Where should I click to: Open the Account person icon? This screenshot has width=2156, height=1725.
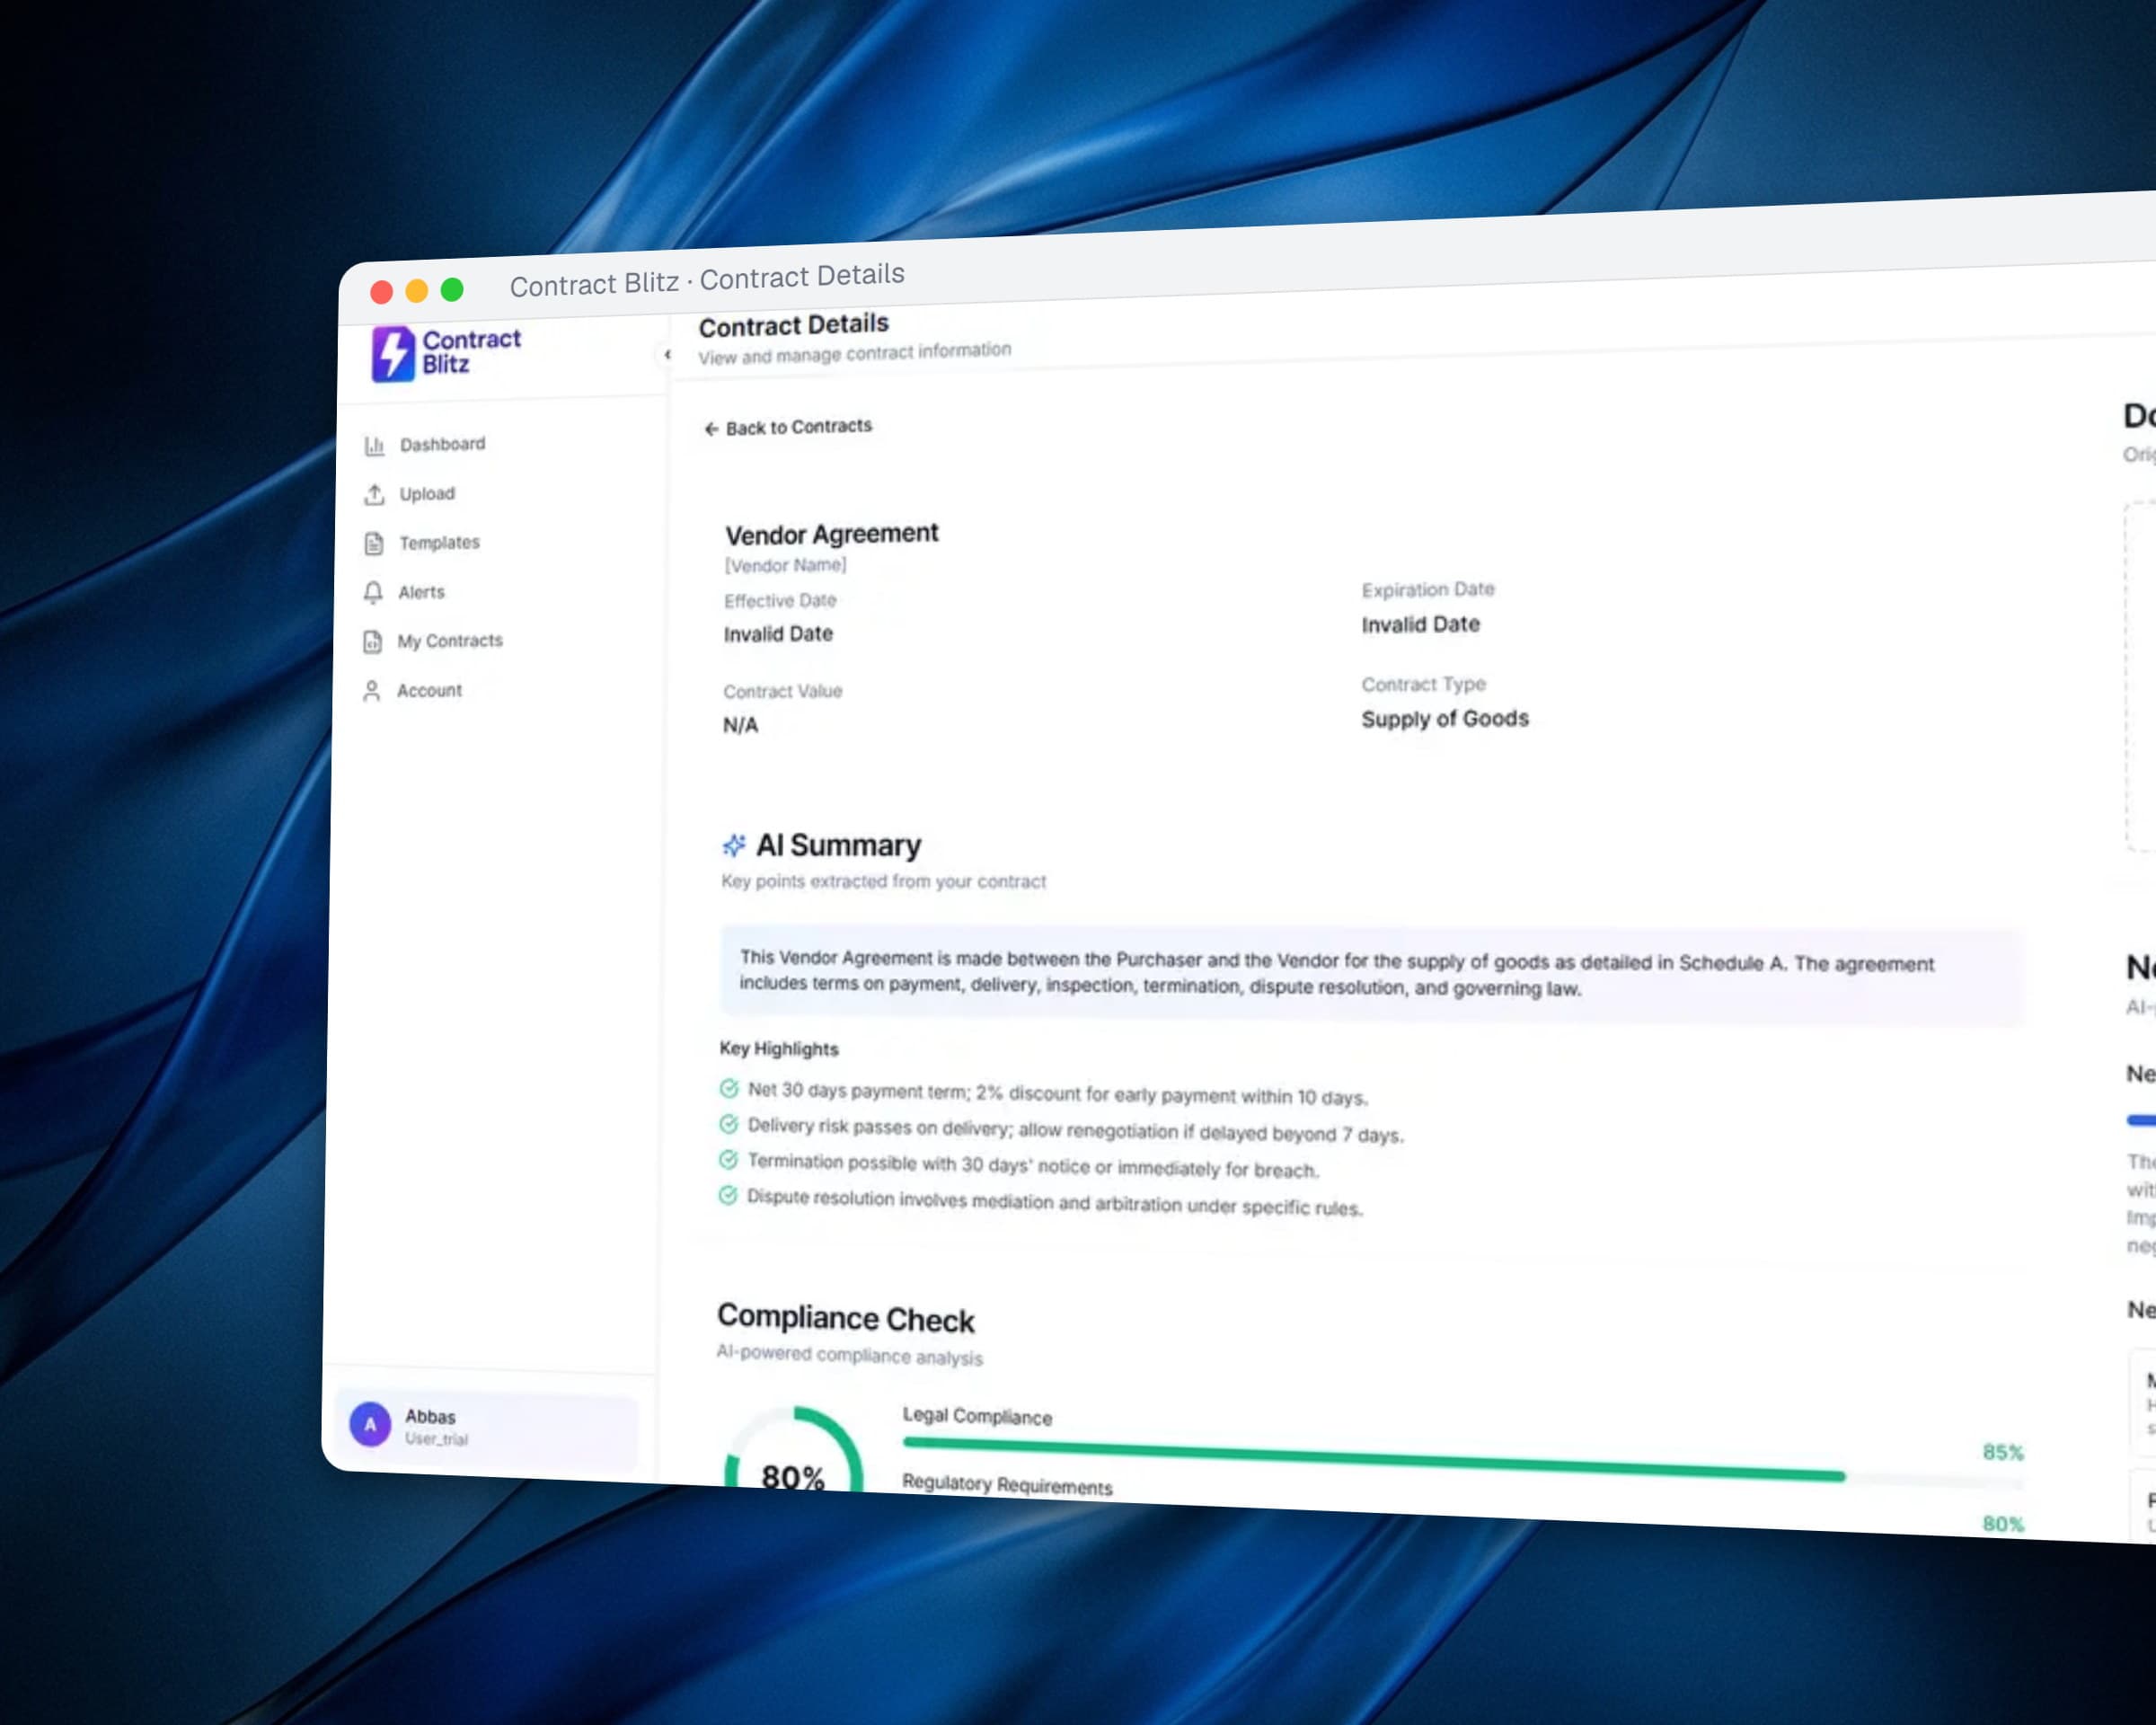tap(372, 691)
